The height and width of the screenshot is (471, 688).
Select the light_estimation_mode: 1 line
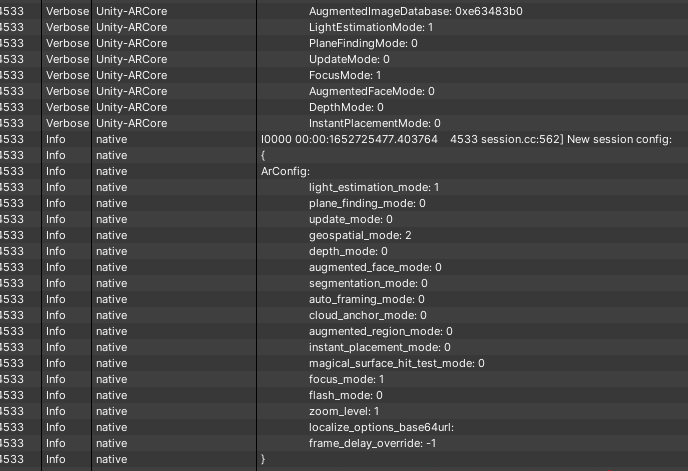pyautogui.click(x=374, y=187)
